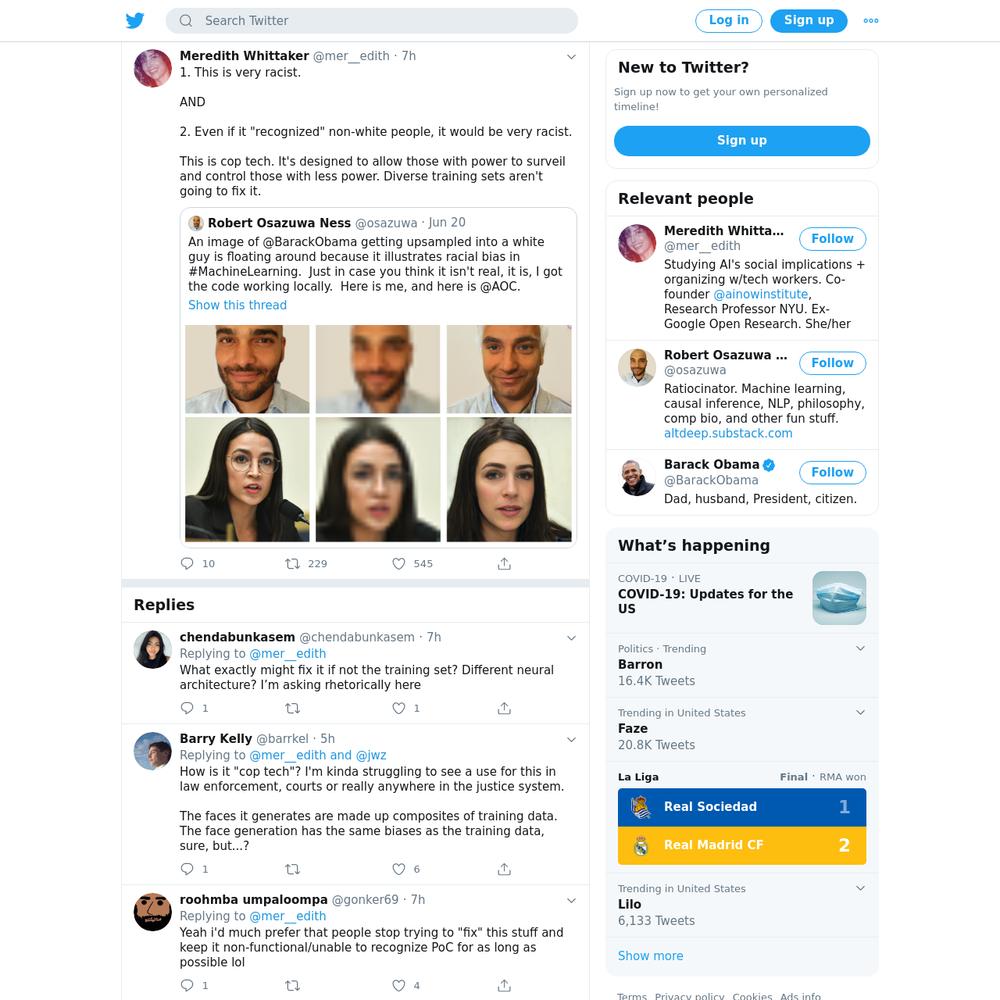Reply to Meredith Whittaker's main tweet
1000x1000 pixels.
click(x=187, y=564)
